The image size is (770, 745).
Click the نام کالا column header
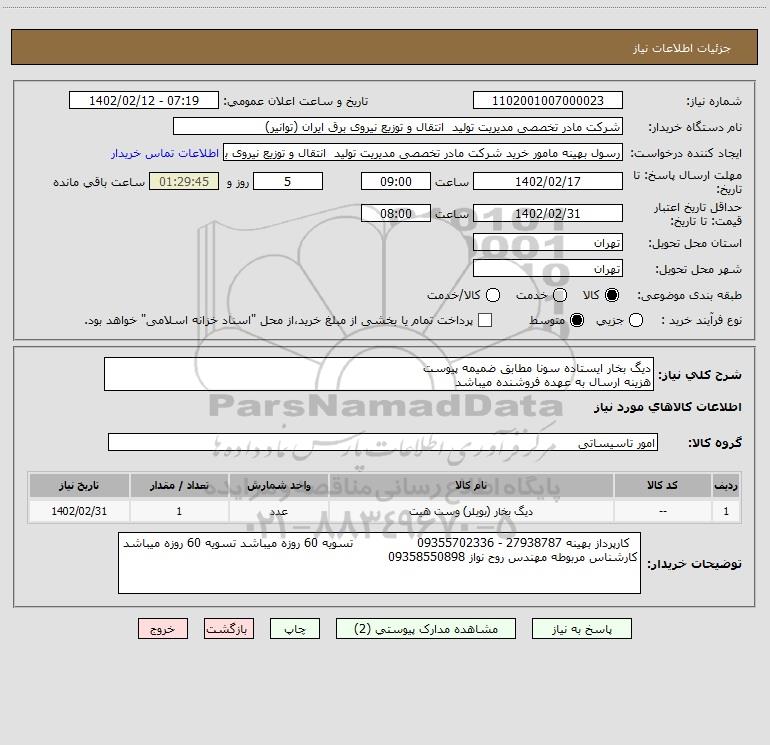click(x=471, y=486)
